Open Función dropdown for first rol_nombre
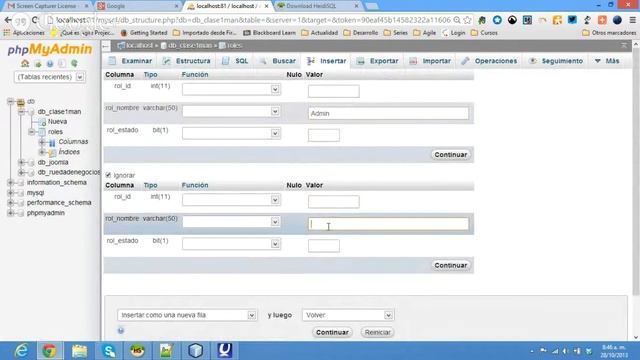The width and height of the screenshot is (640, 360). [231, 111]
